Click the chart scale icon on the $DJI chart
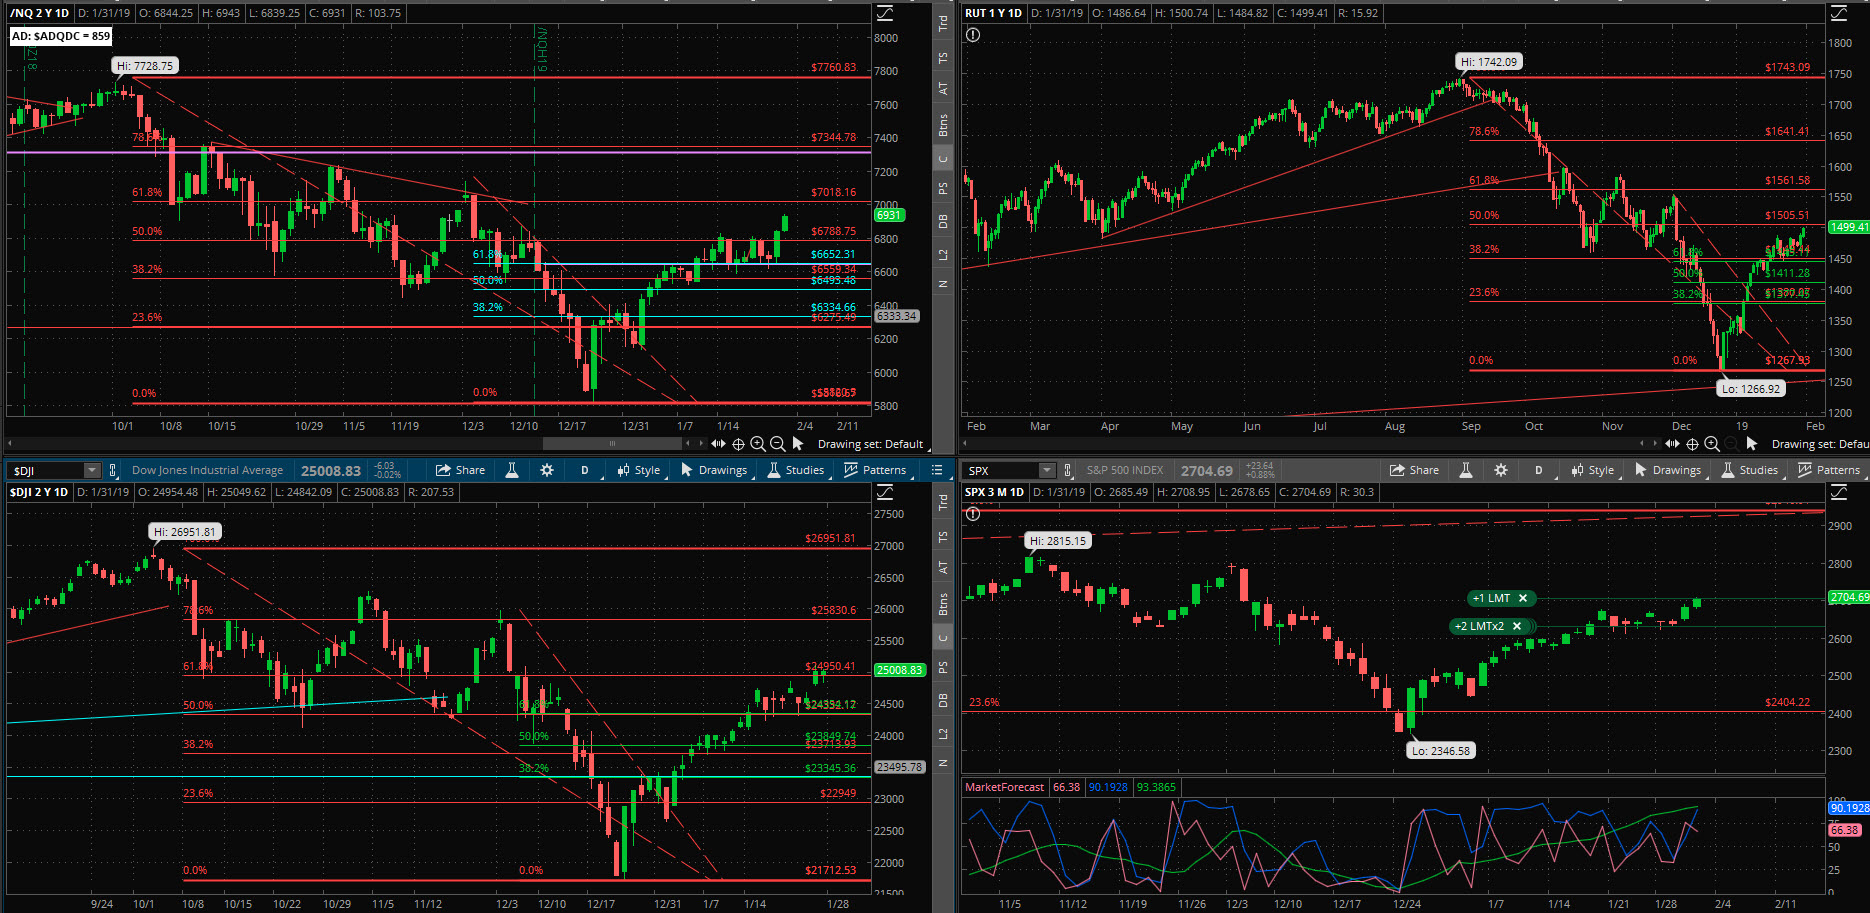This screenshot has width=1870, height=913. (x=885, y=492)
